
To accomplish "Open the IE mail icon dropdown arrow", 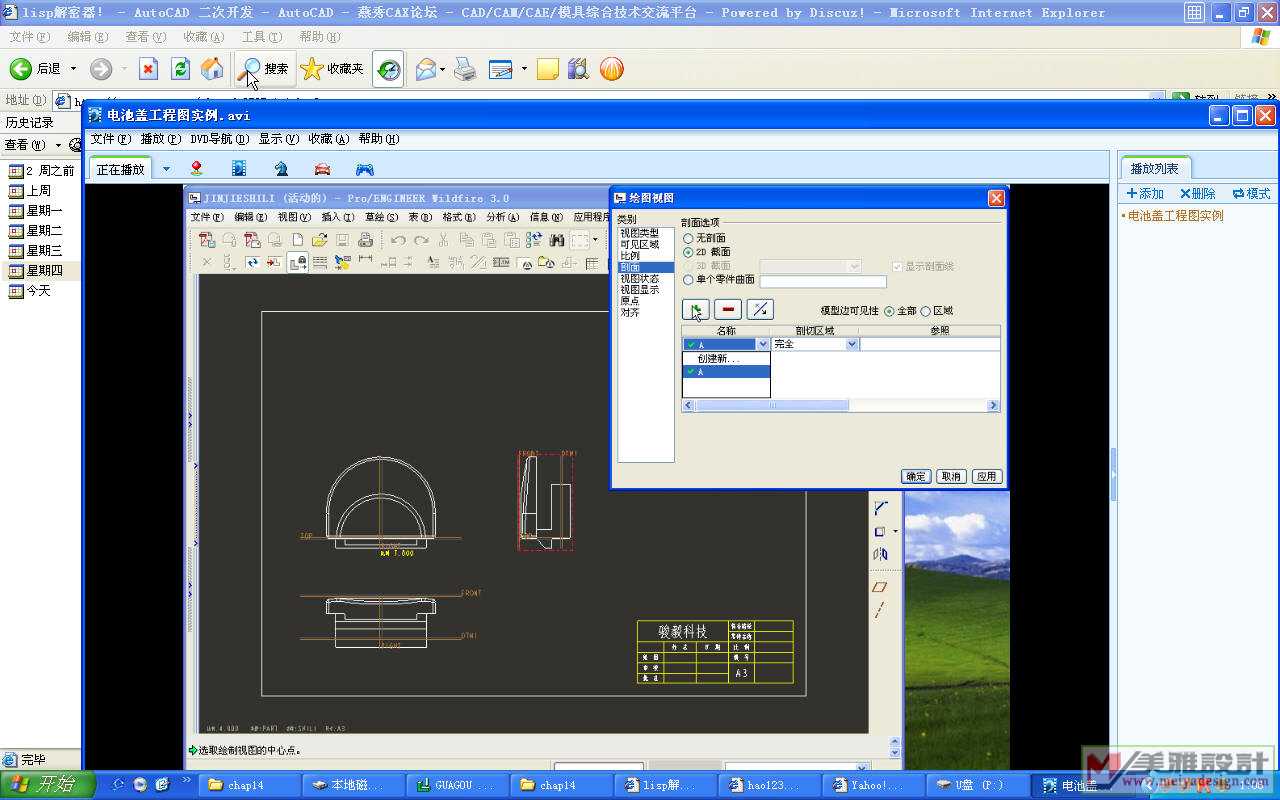I will click(x=443, y=69).
